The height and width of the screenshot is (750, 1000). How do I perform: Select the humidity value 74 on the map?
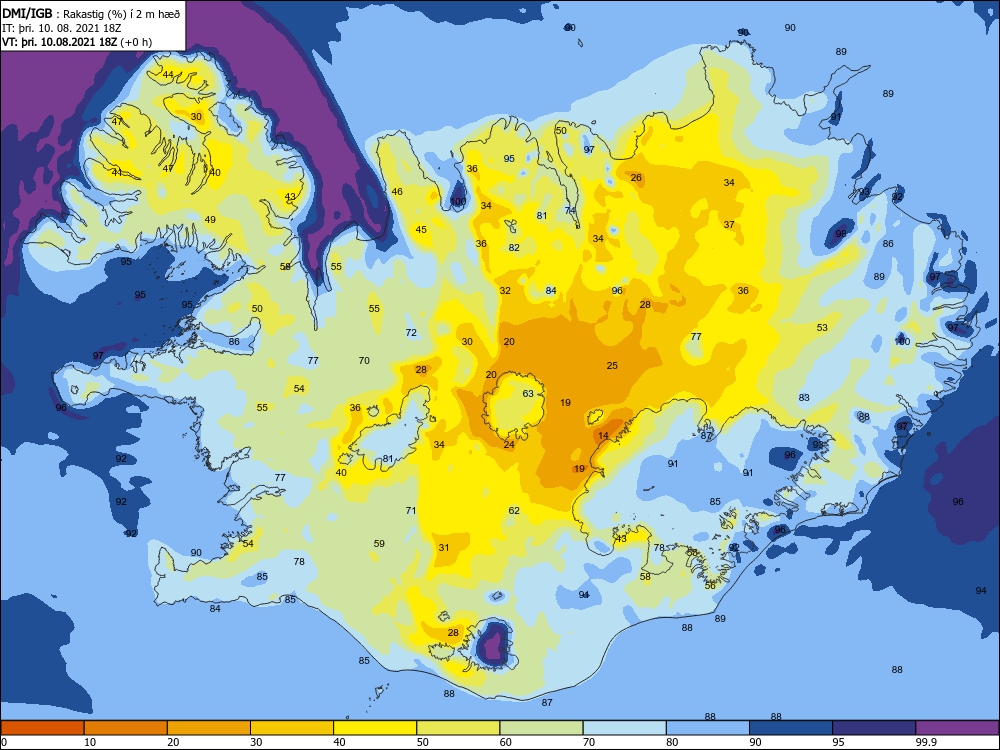click(570, 210)
